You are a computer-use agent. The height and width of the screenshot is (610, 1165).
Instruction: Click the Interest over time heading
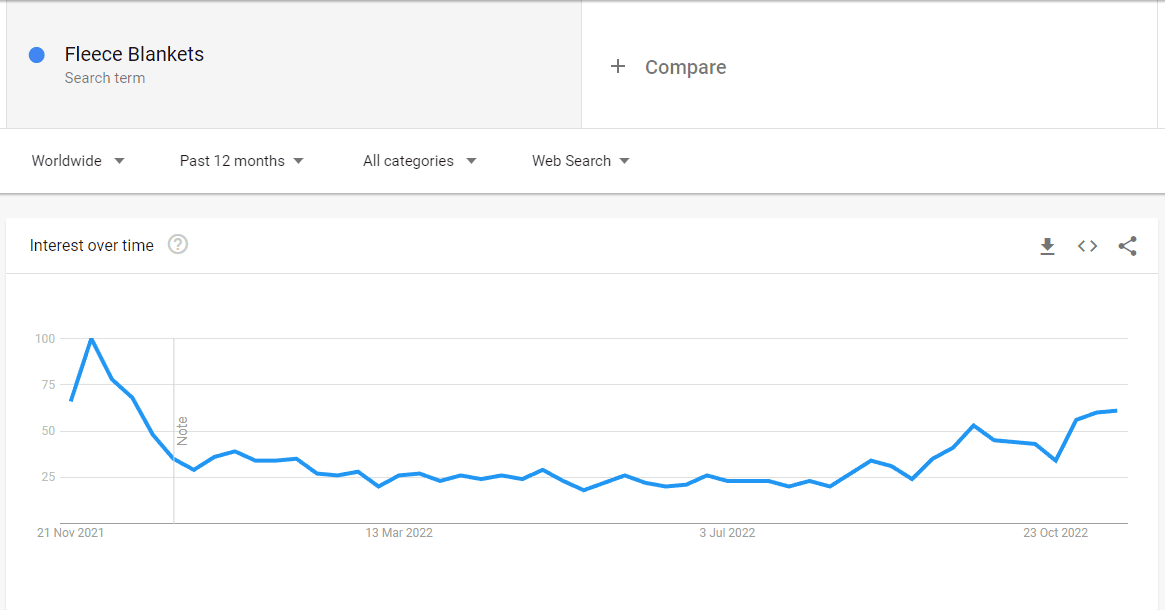click(x=91, y=245)
